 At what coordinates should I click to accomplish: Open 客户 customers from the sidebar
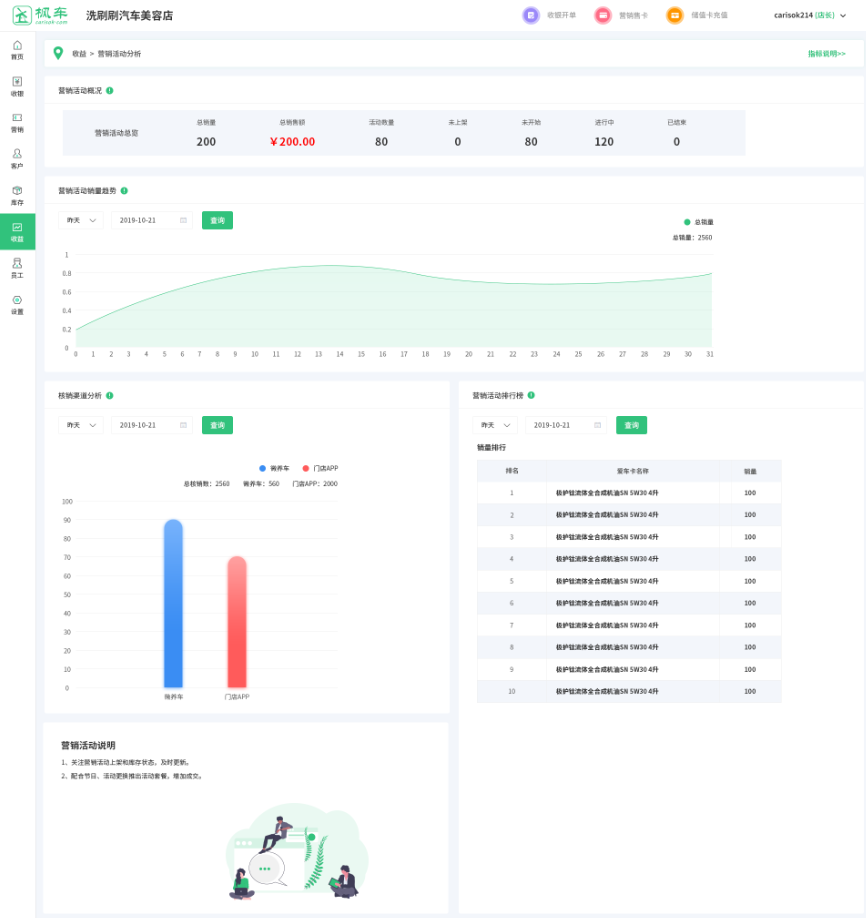coord(17,158)
